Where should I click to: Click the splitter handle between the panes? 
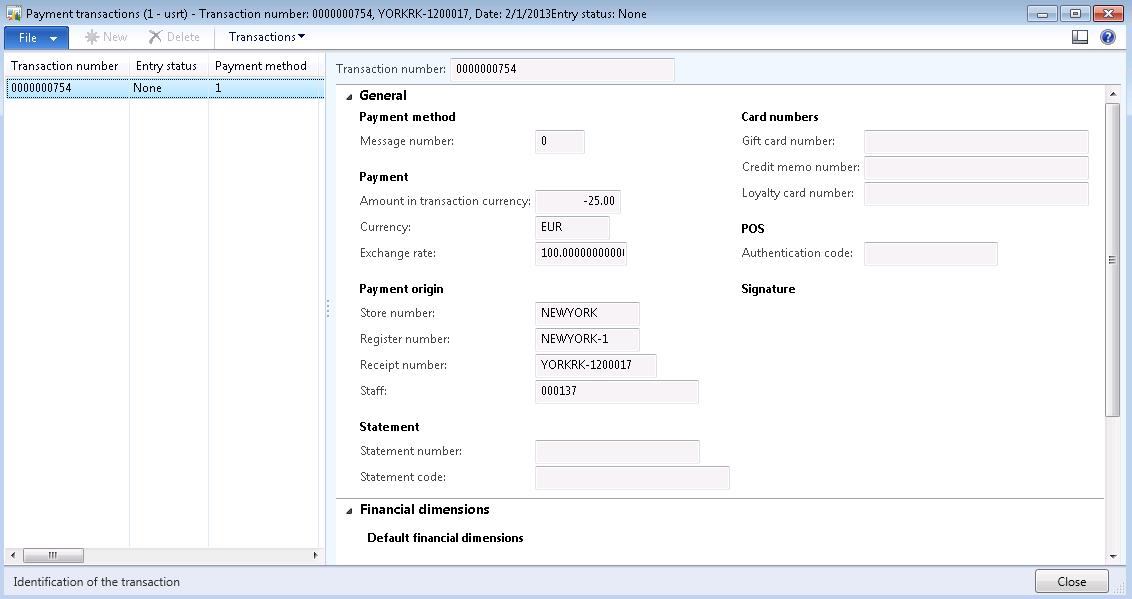328,309
